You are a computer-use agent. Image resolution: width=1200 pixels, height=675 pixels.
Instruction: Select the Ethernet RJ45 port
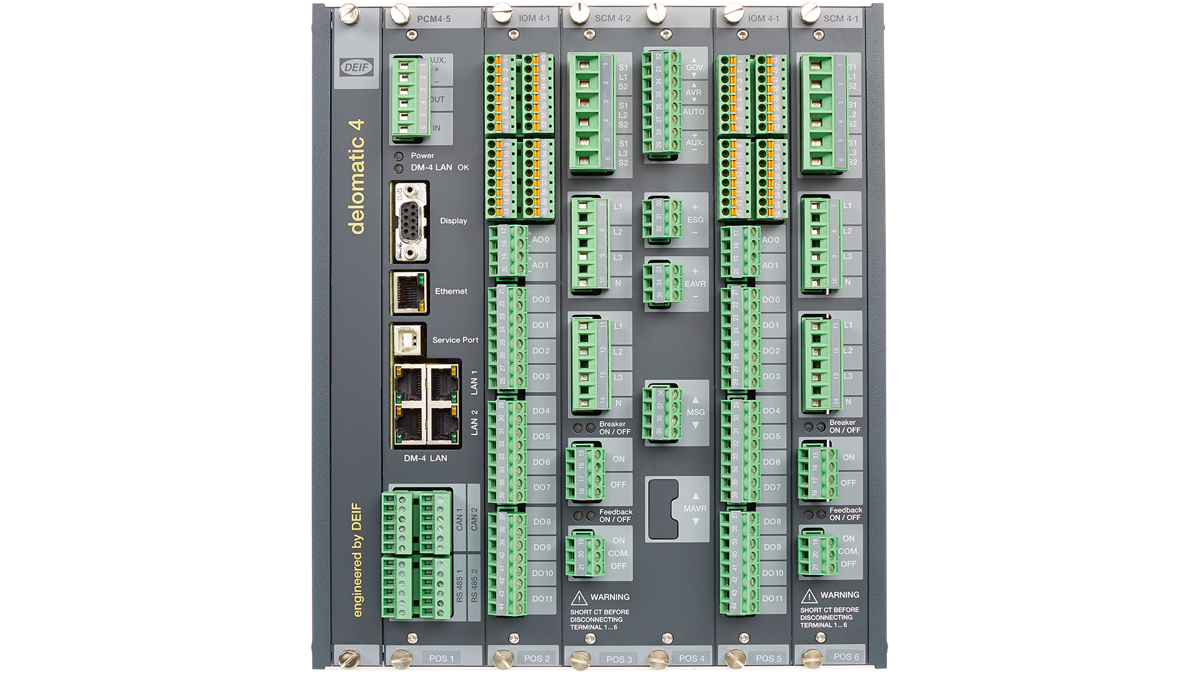[x=409, y=291]
